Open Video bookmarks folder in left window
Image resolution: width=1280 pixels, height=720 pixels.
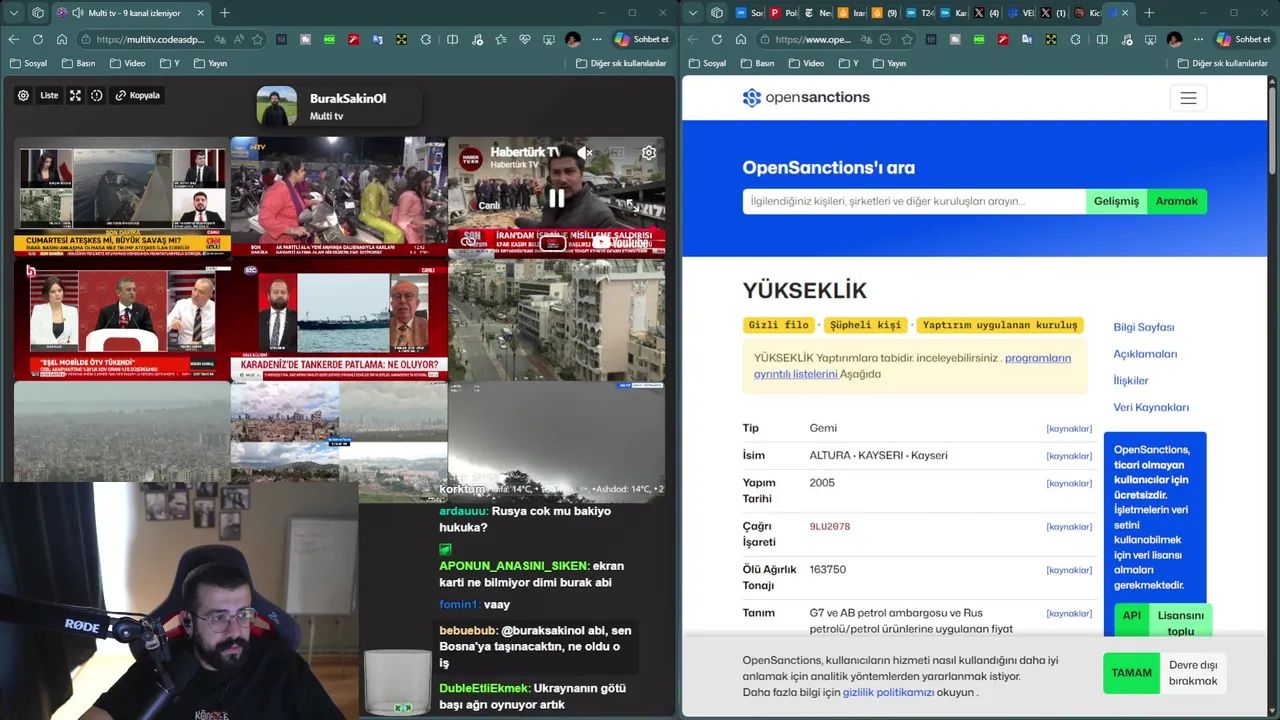(x=127, y=63)
